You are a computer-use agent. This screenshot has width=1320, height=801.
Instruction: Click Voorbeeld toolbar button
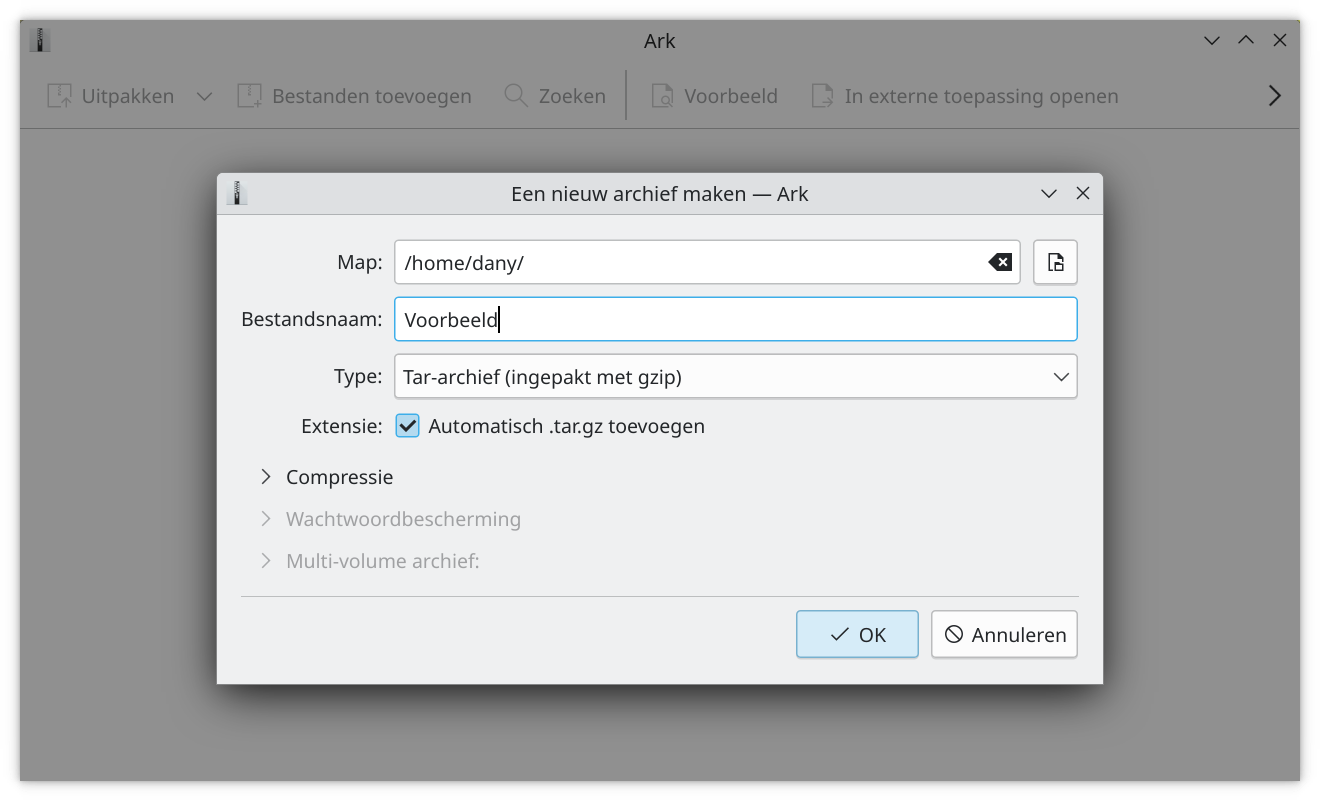[x=714, y=96]
